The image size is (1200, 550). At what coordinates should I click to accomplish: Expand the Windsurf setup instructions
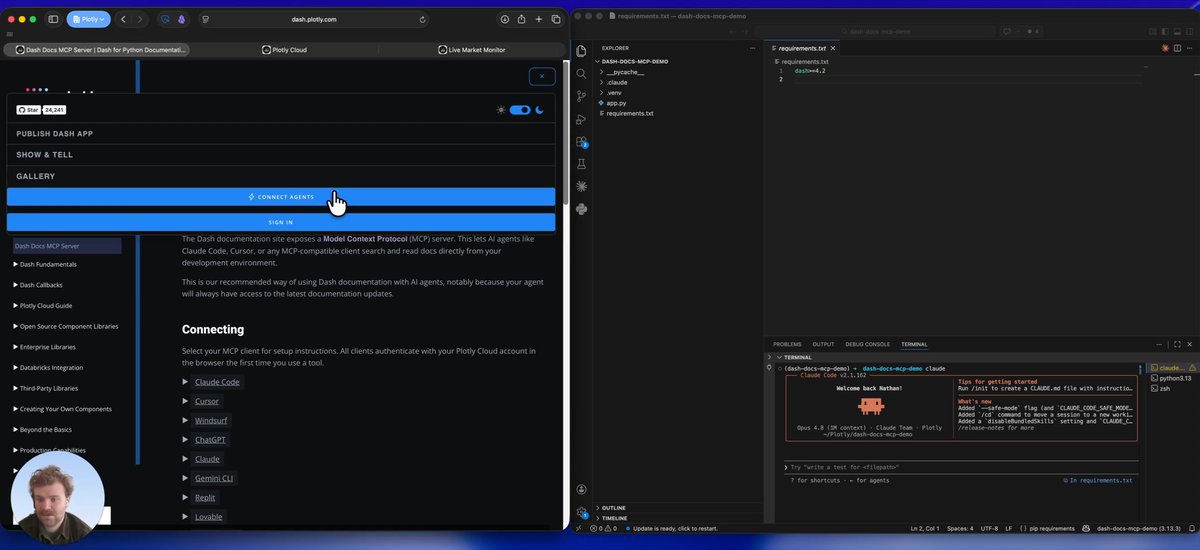(x=211, y=420)
